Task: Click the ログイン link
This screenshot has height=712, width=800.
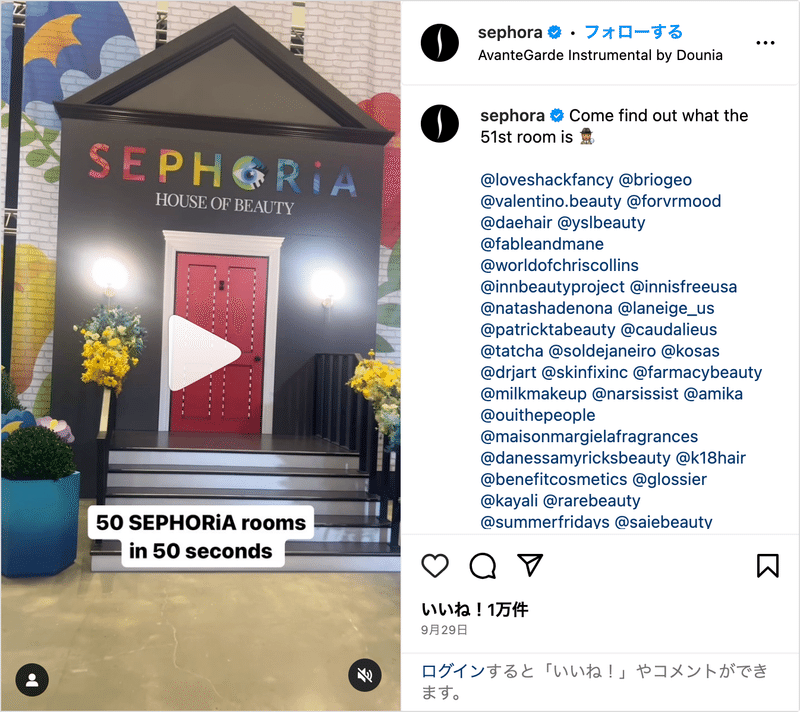Action: (x=453, y=671)
